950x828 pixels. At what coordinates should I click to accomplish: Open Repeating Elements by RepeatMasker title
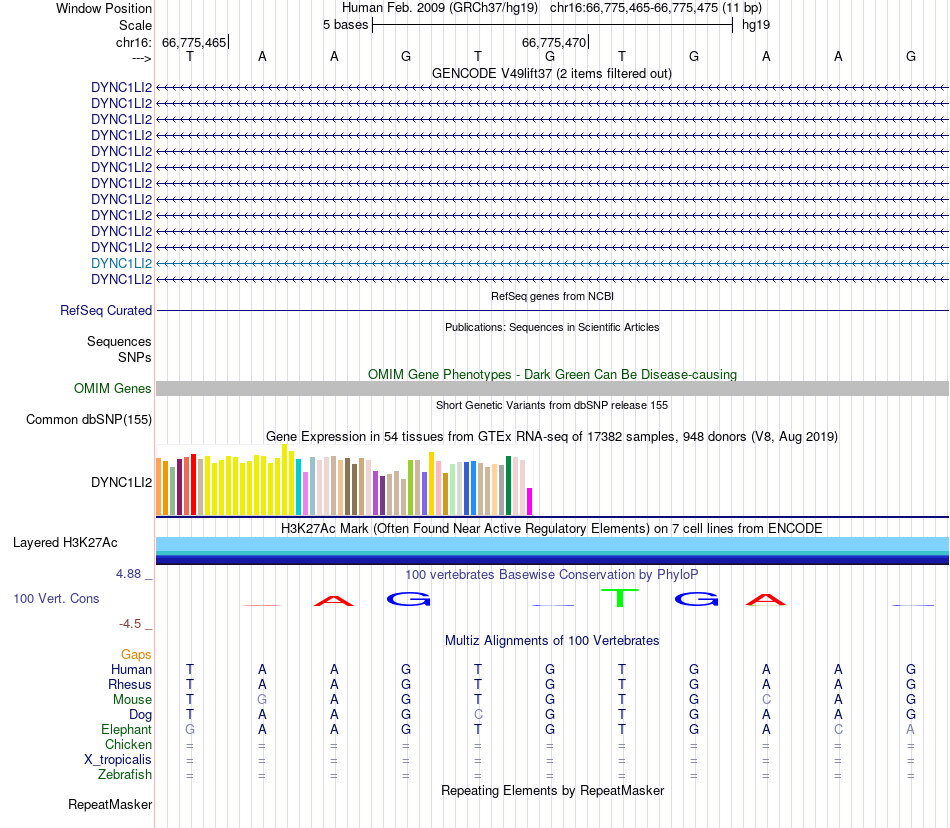[x=552, y=790]
